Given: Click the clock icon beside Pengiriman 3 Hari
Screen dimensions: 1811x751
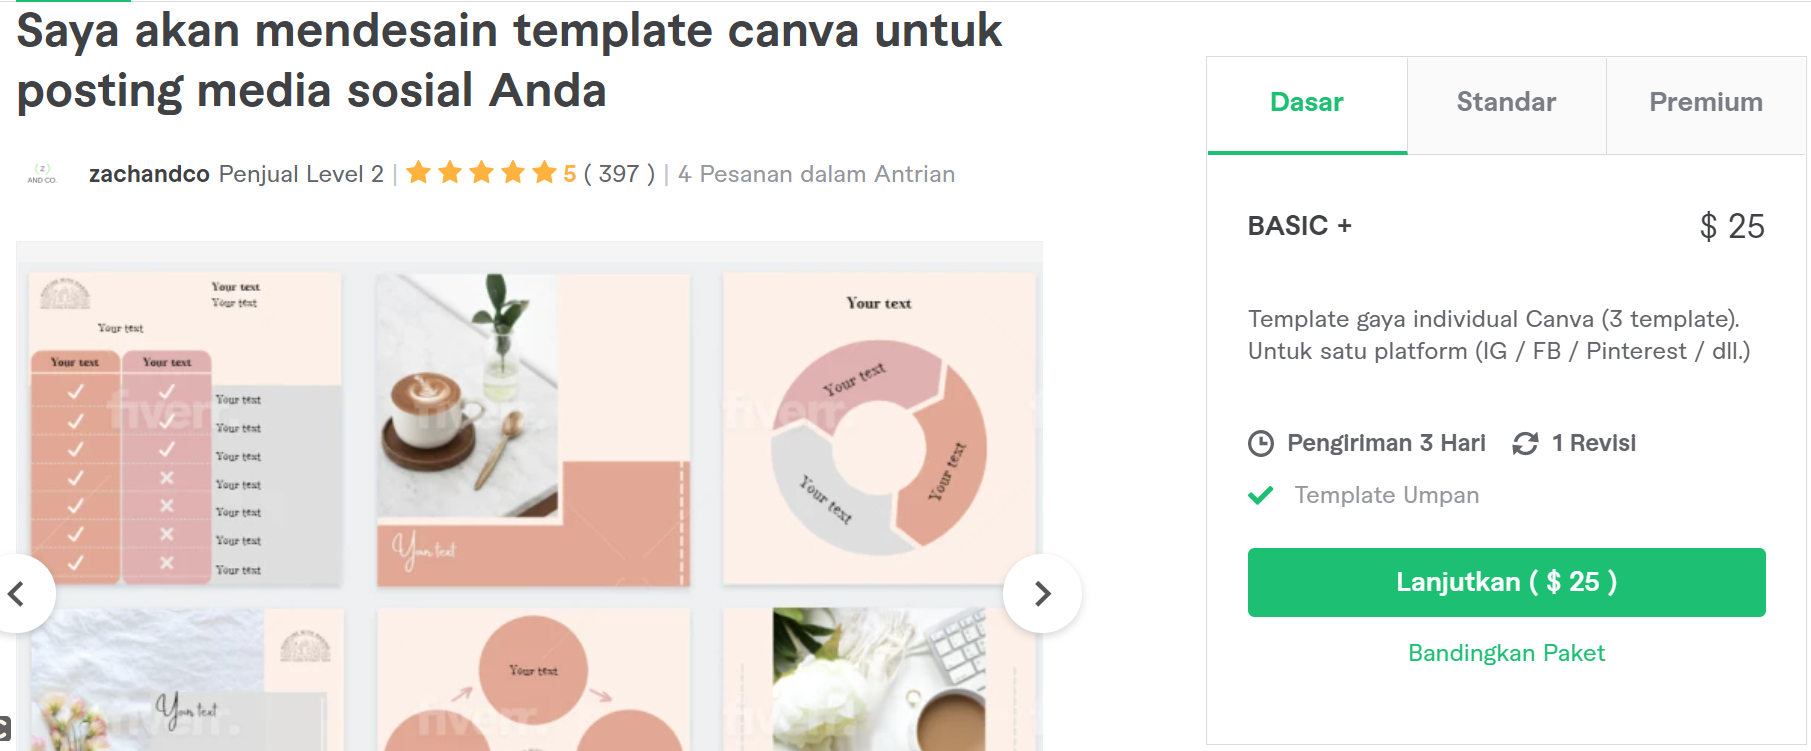Looking at the screenshot, I should click(x=1261, y=442).
